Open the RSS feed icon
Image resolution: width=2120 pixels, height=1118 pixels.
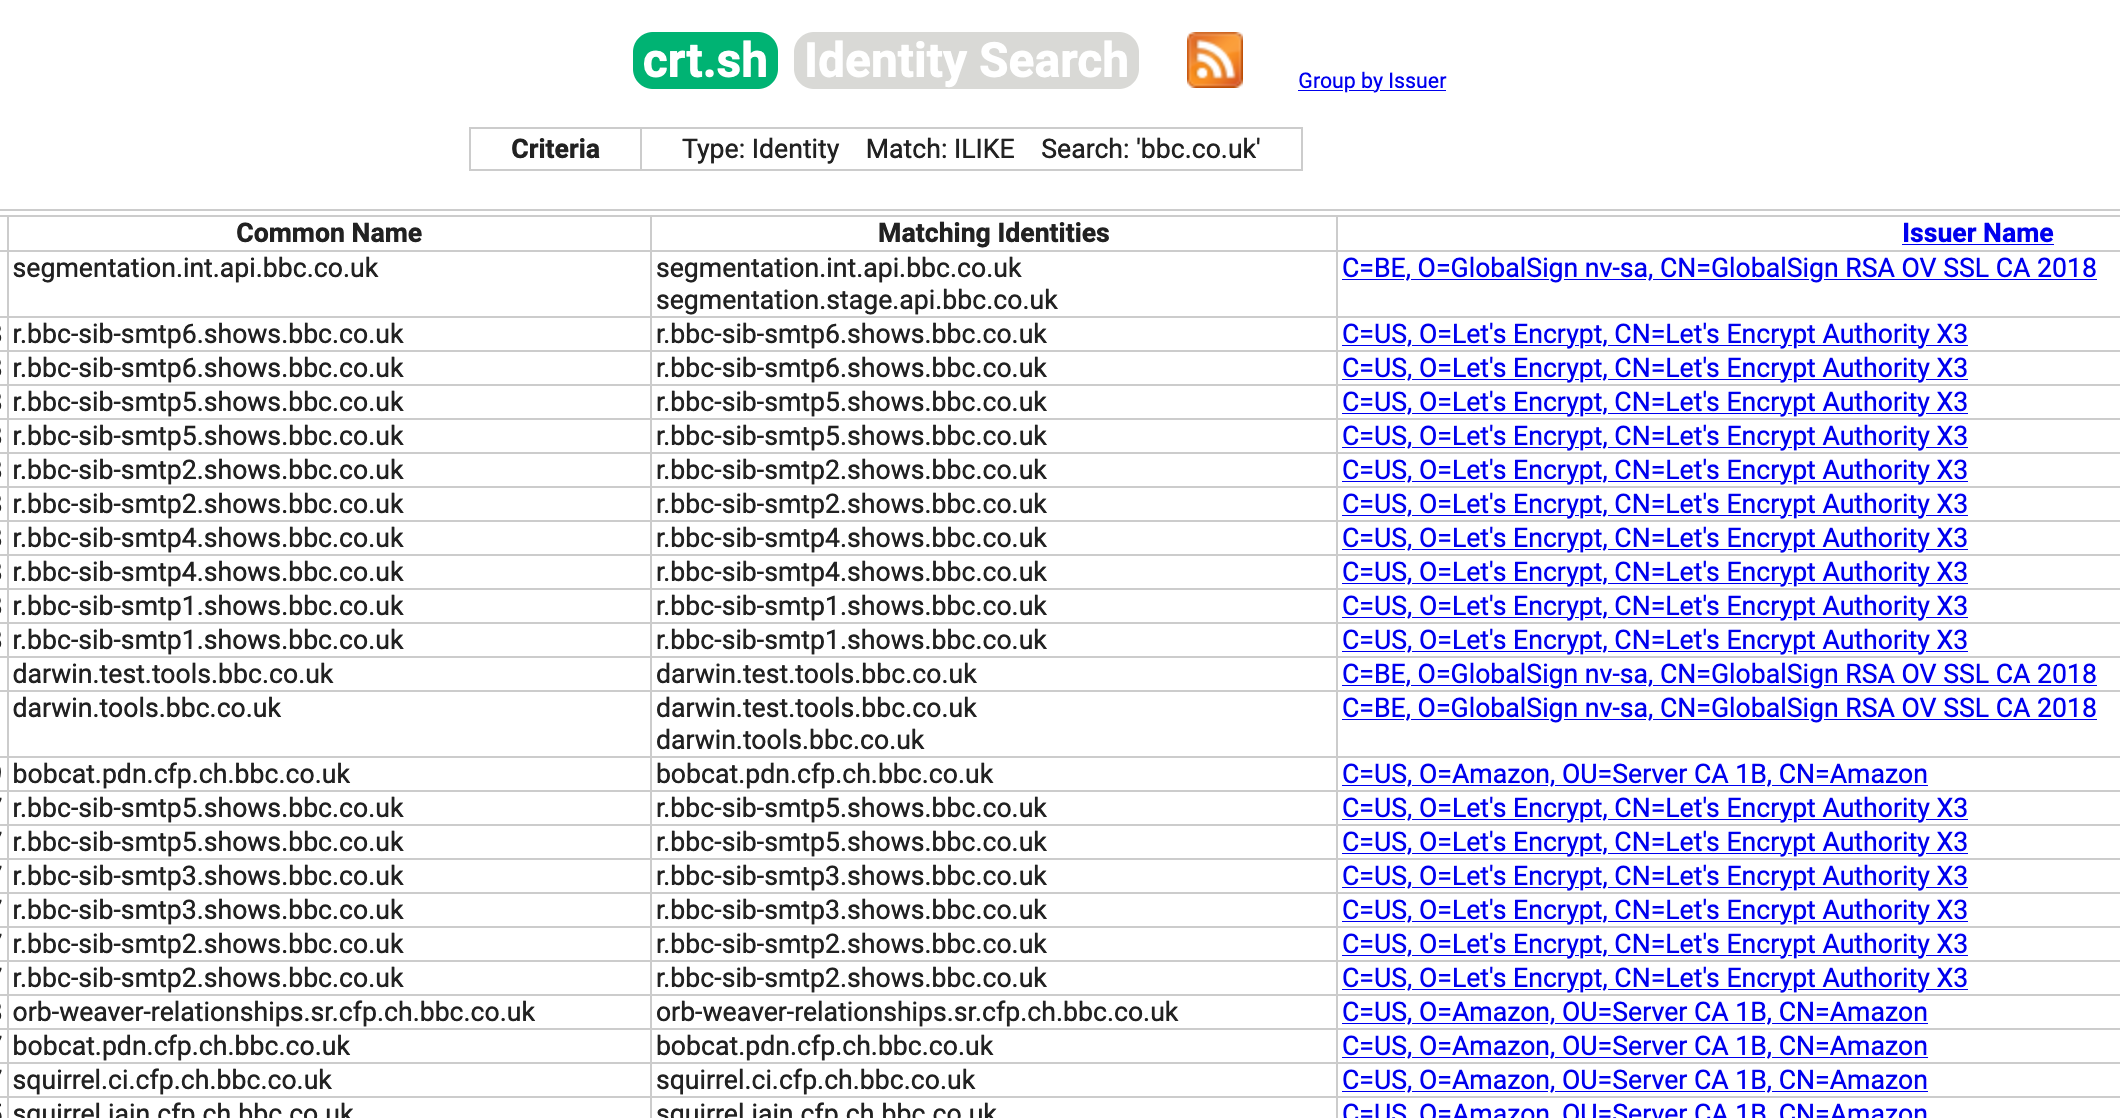coord(1212,60)
